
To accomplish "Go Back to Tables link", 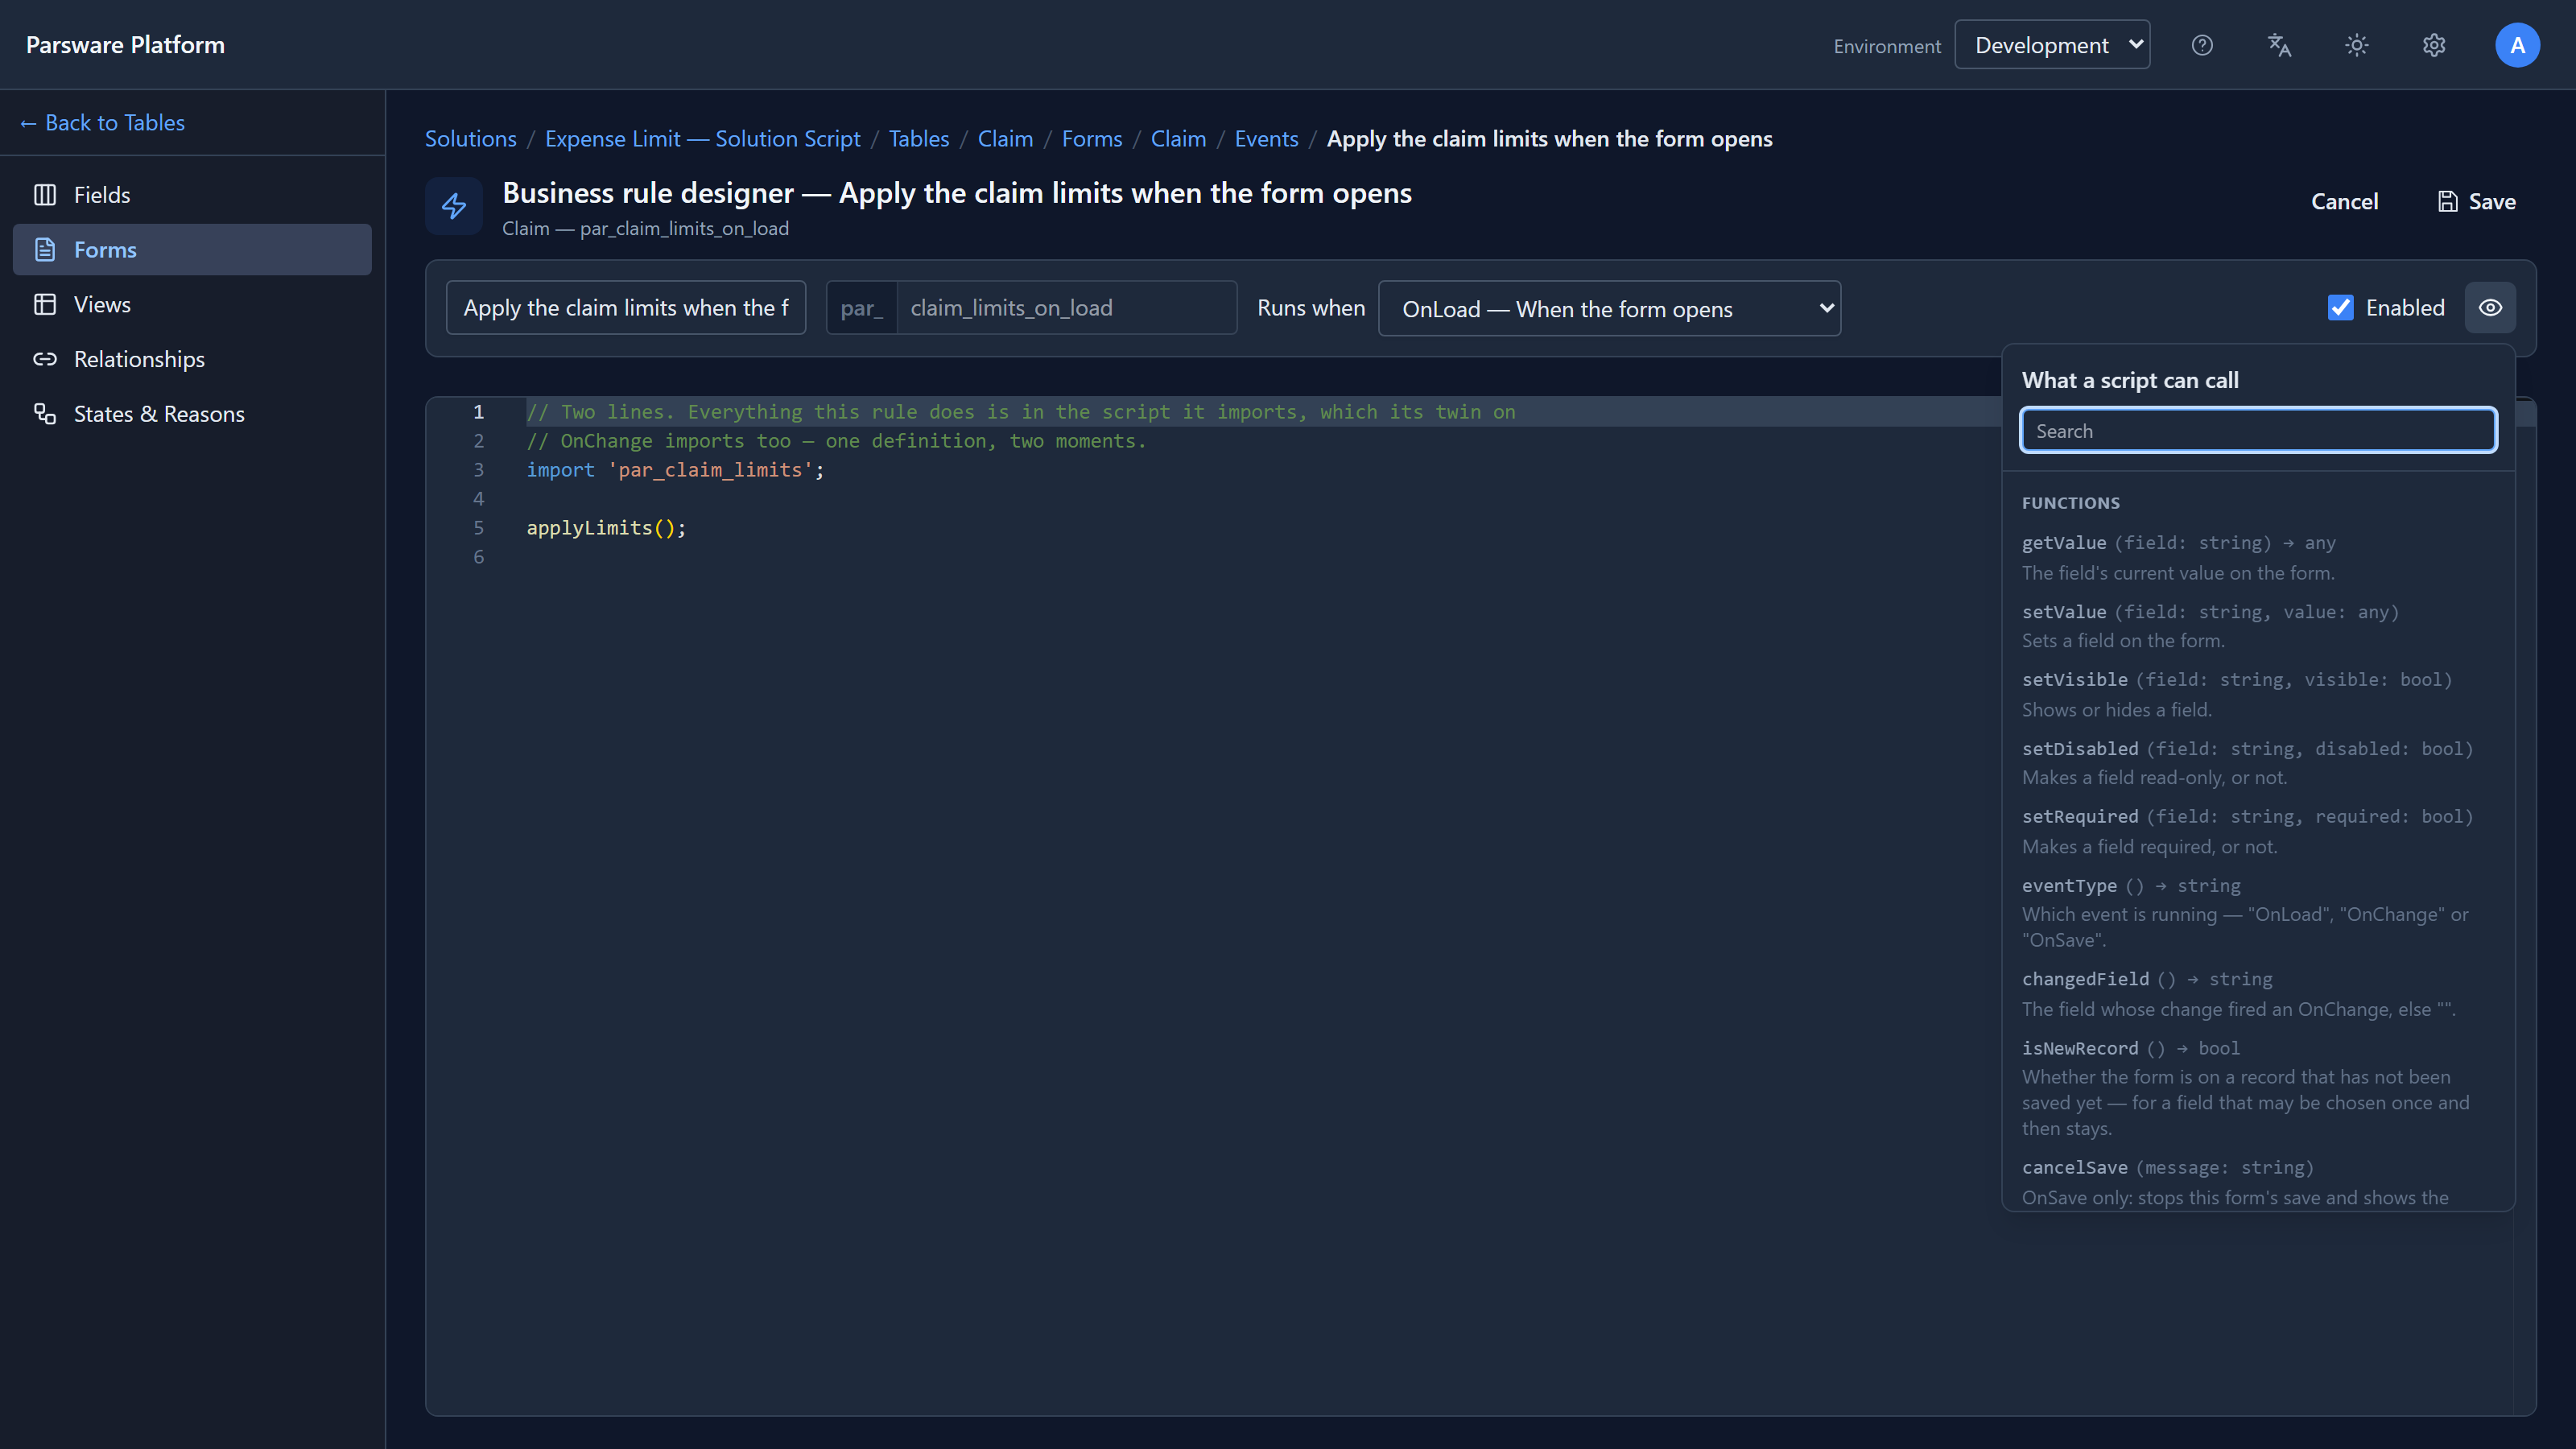I will pyautogui.click(x=102, y=123).
